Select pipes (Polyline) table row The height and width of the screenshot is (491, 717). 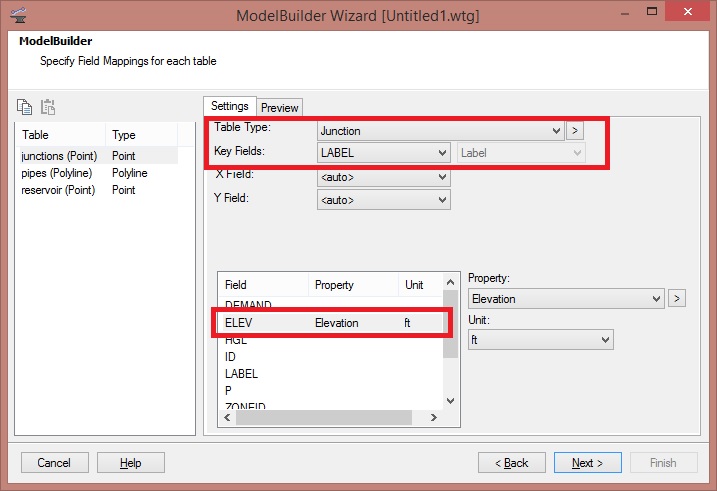tap(97, 173)
